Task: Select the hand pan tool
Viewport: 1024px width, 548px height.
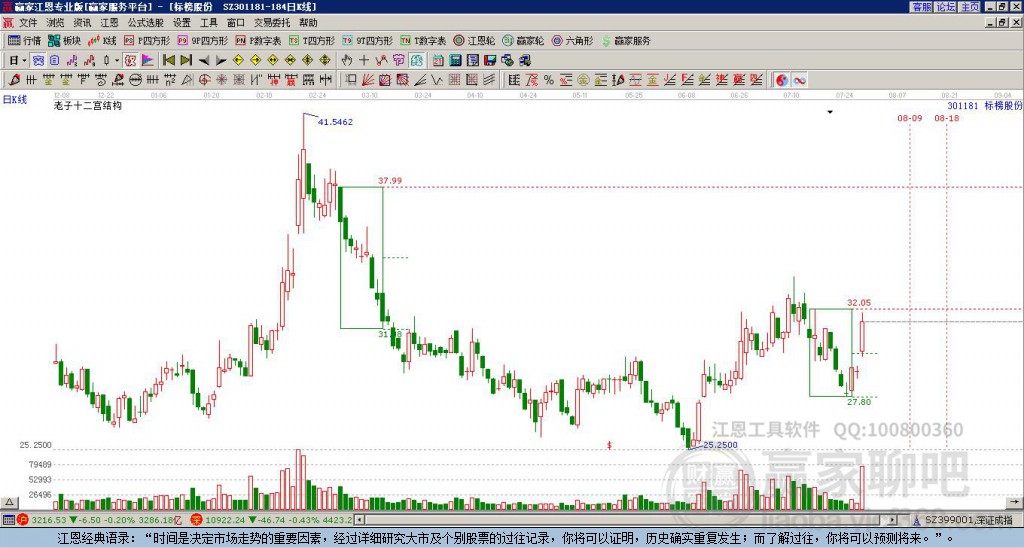Action: (347, 61)
